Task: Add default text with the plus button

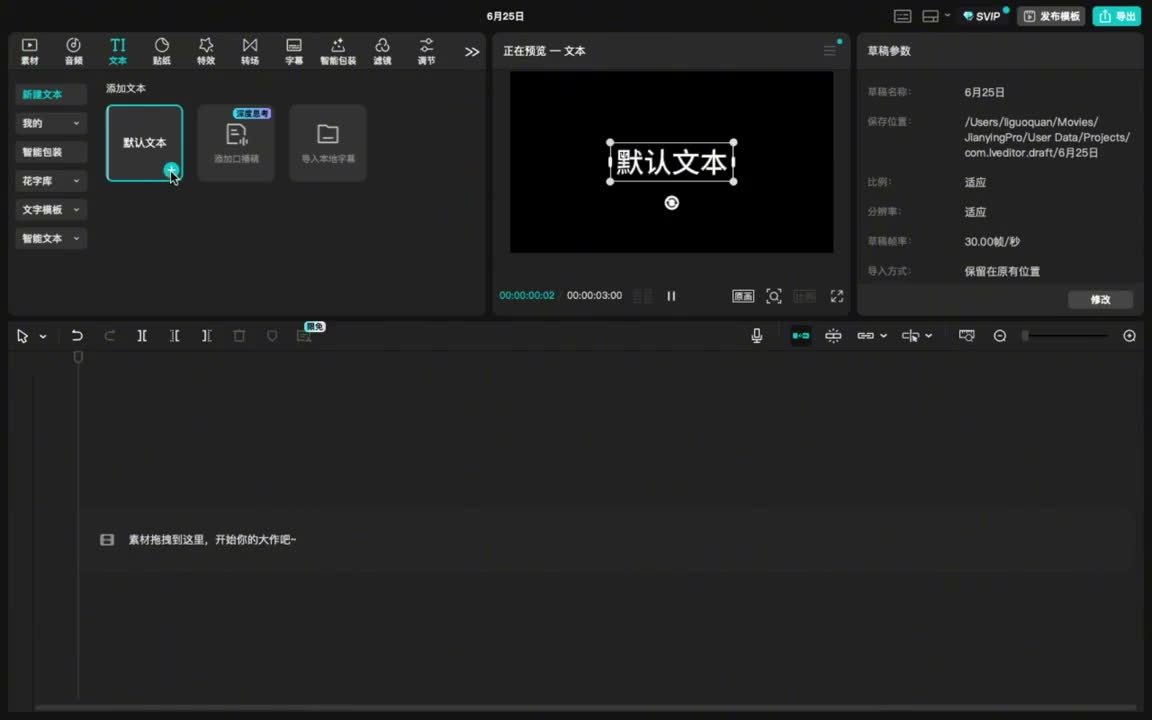Action: coord(170,170)
